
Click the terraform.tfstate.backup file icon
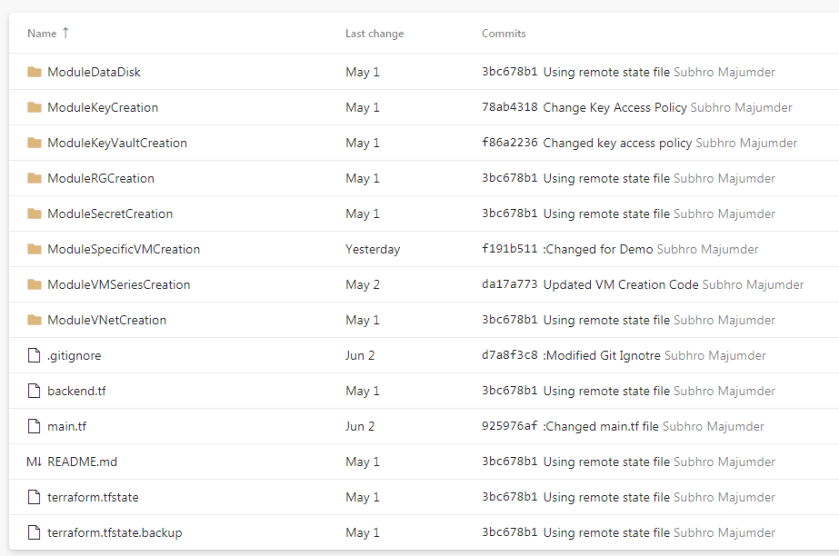coord(34,533)
